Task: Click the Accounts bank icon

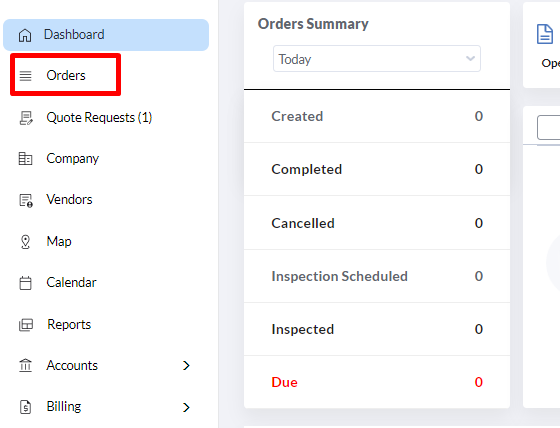Action: pos(25,365)
